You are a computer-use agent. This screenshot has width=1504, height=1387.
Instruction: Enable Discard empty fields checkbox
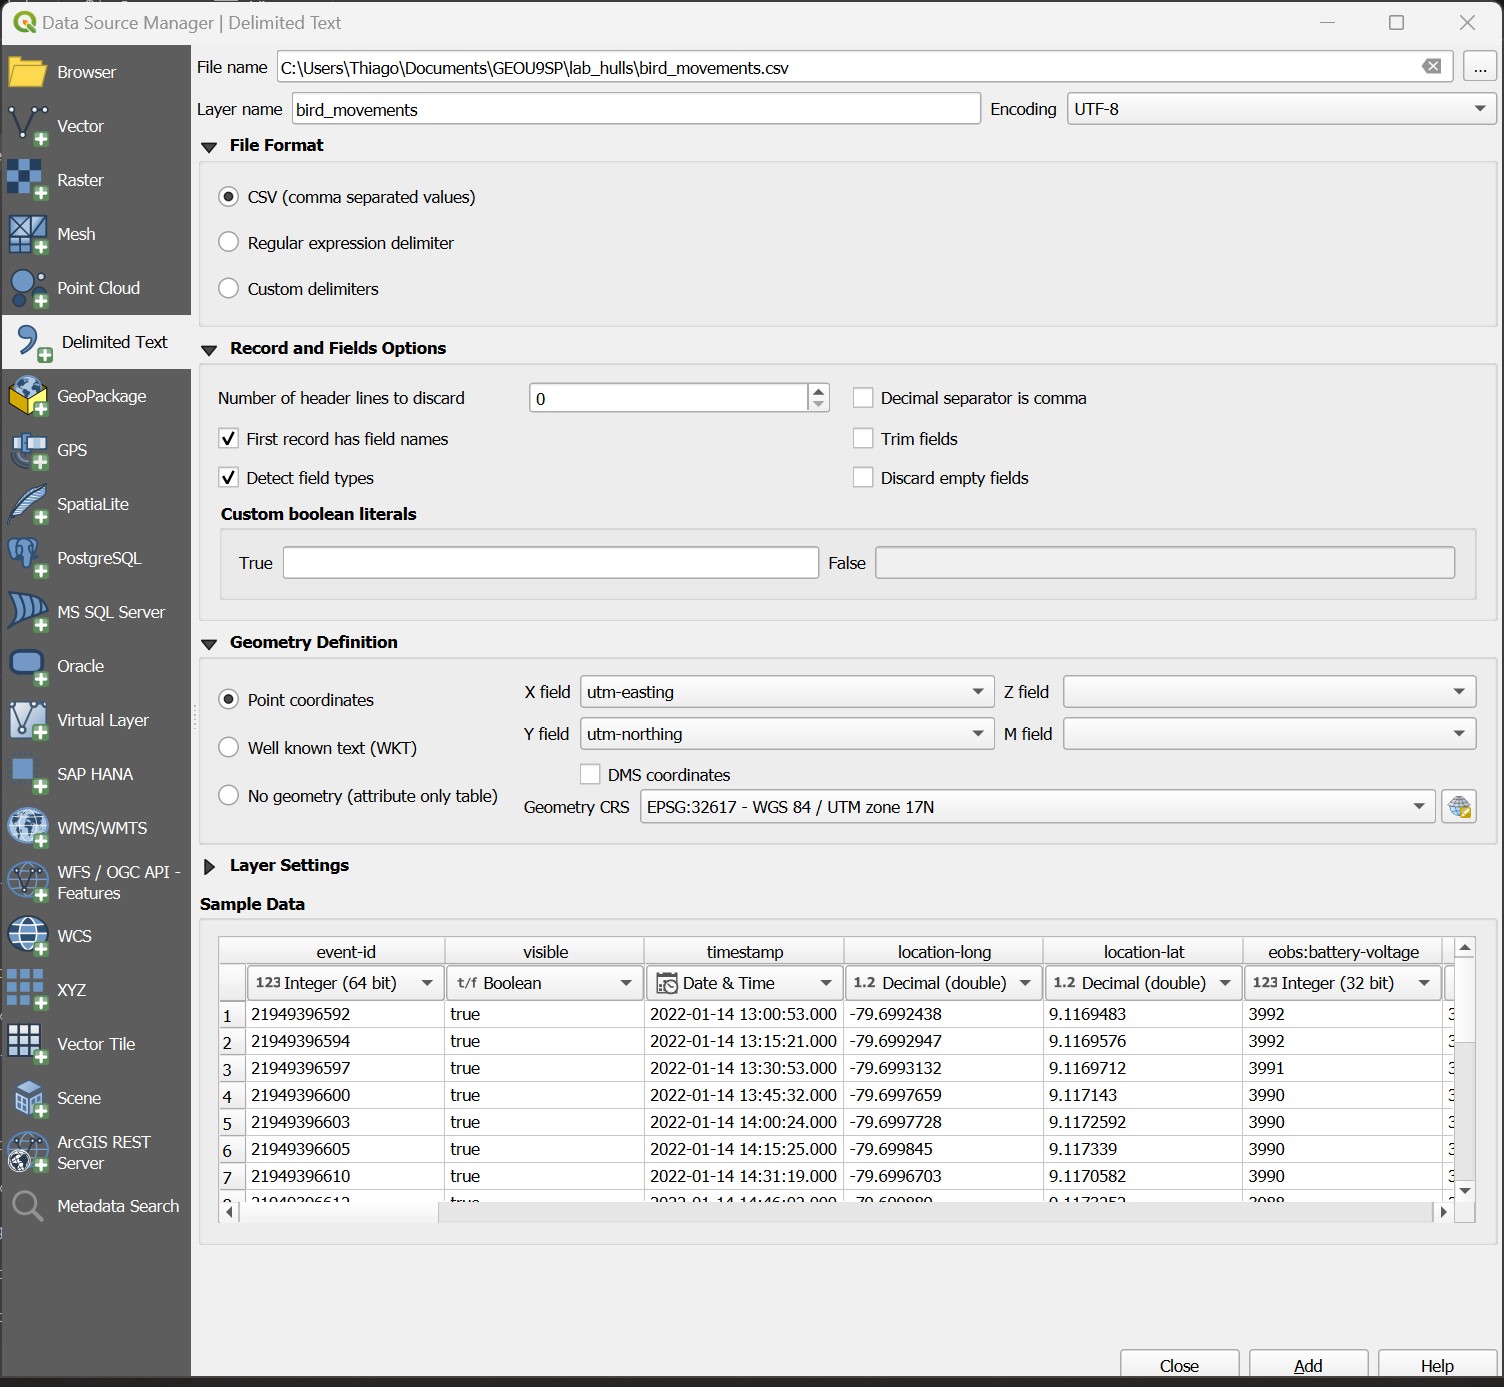[x=863, y=477]
